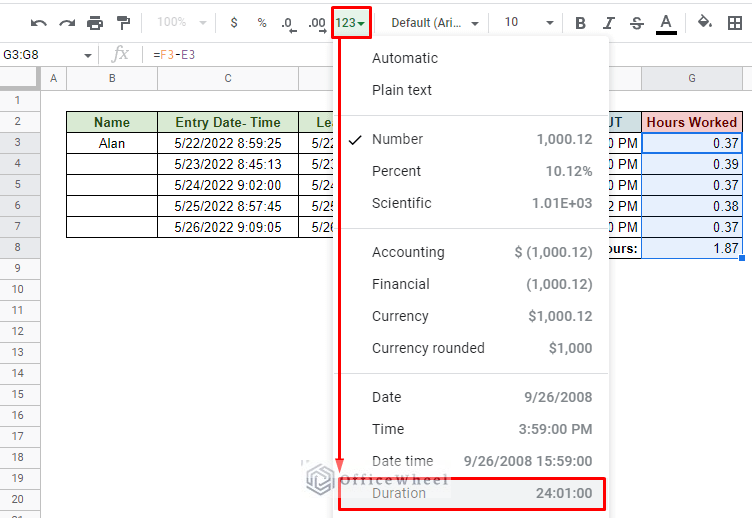Toggle italic formatting
752x518 pixels.
click(609, 23)
